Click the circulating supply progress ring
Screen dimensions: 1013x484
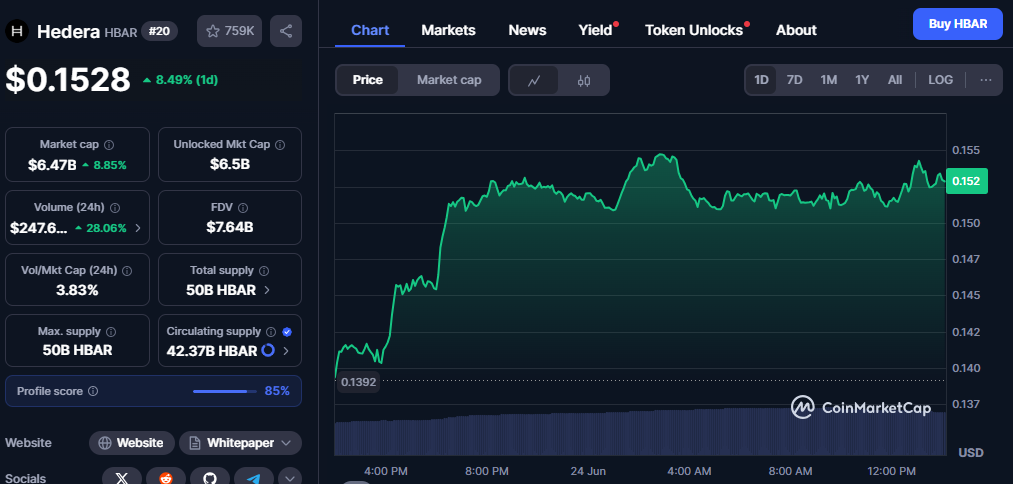point(267,350)
